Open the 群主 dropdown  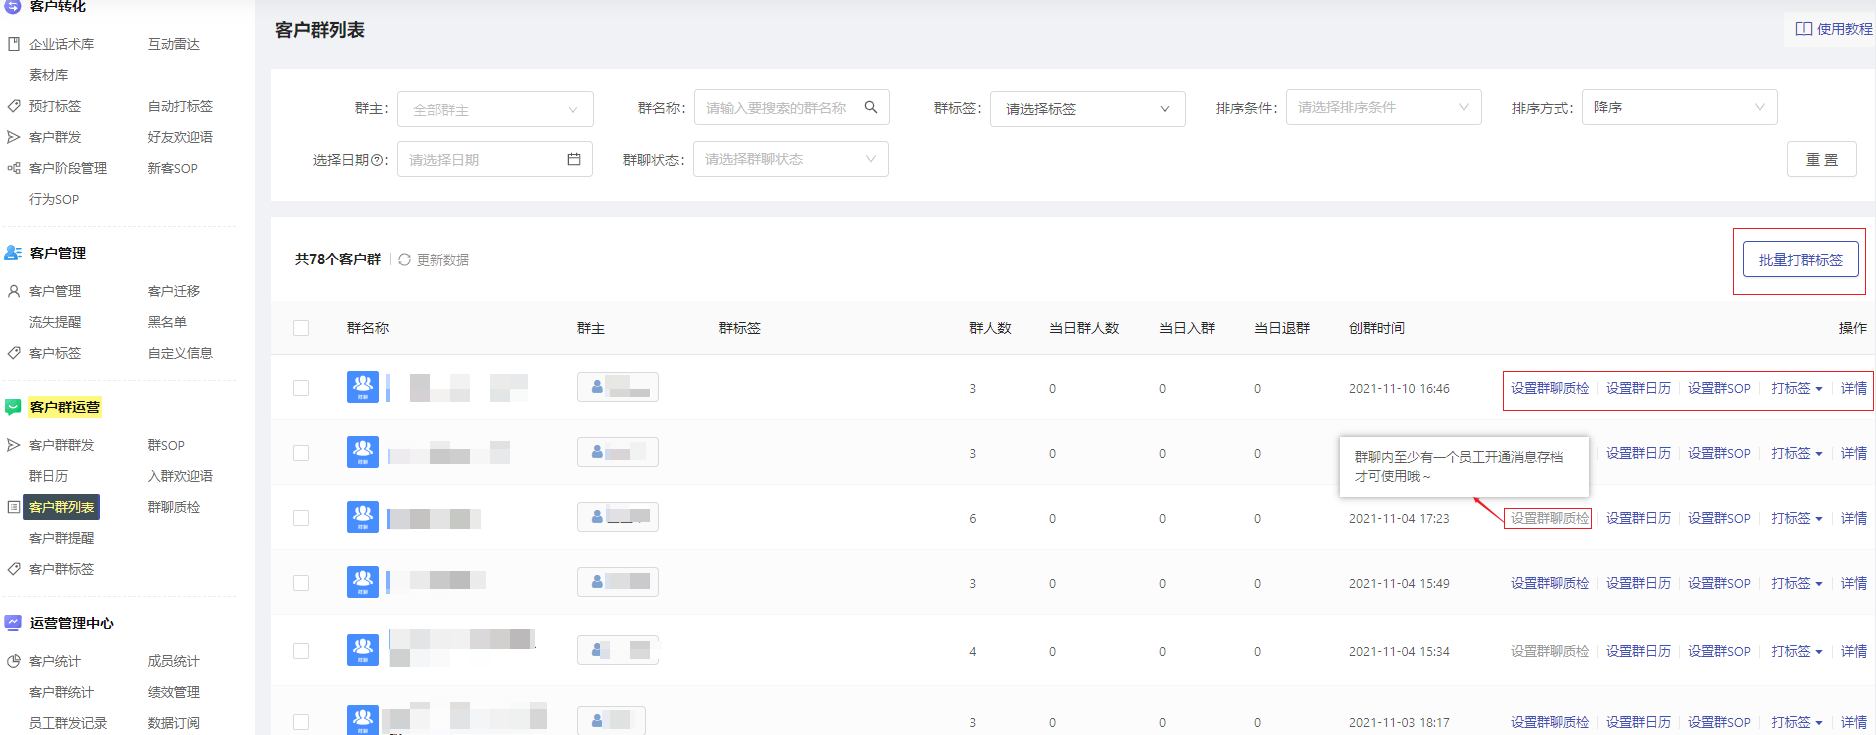click(495, 109)
